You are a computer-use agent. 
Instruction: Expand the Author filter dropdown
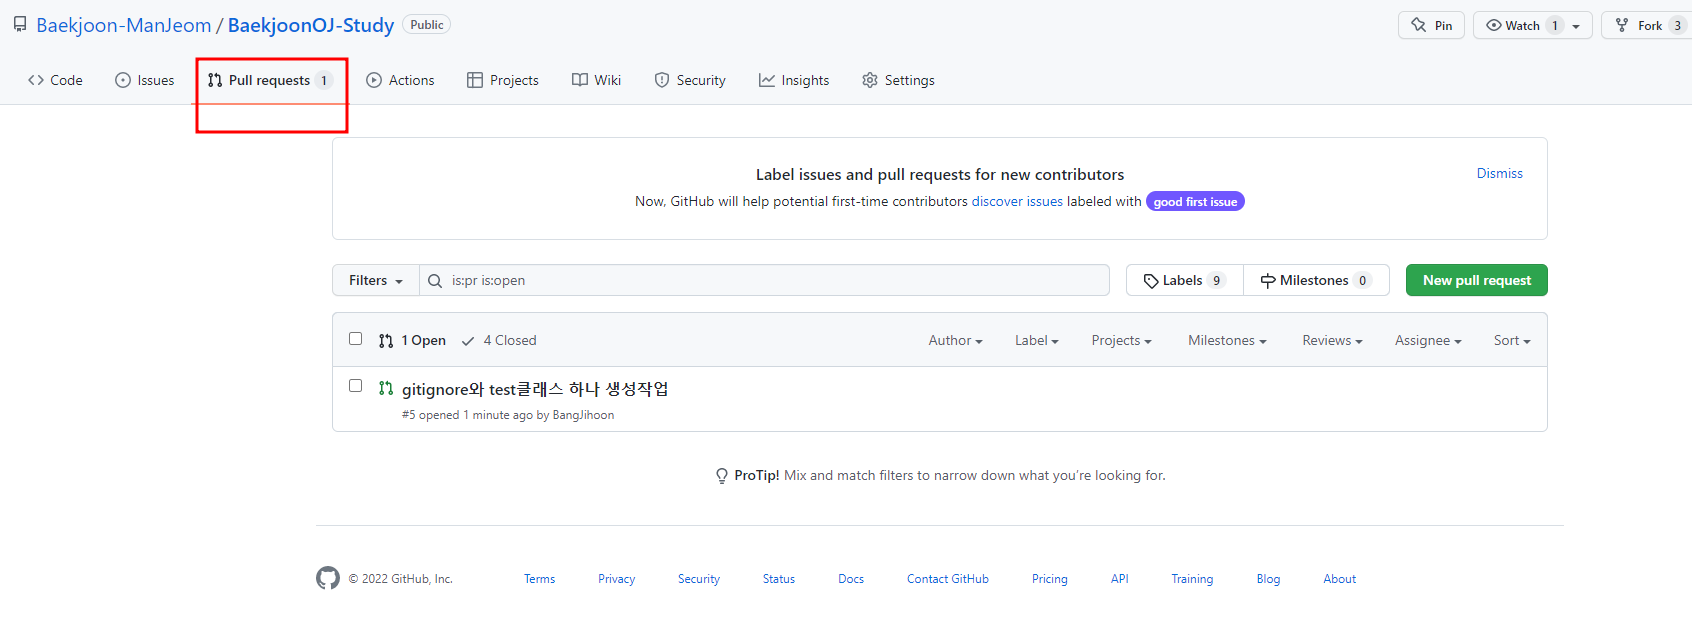tap(955, 341)
